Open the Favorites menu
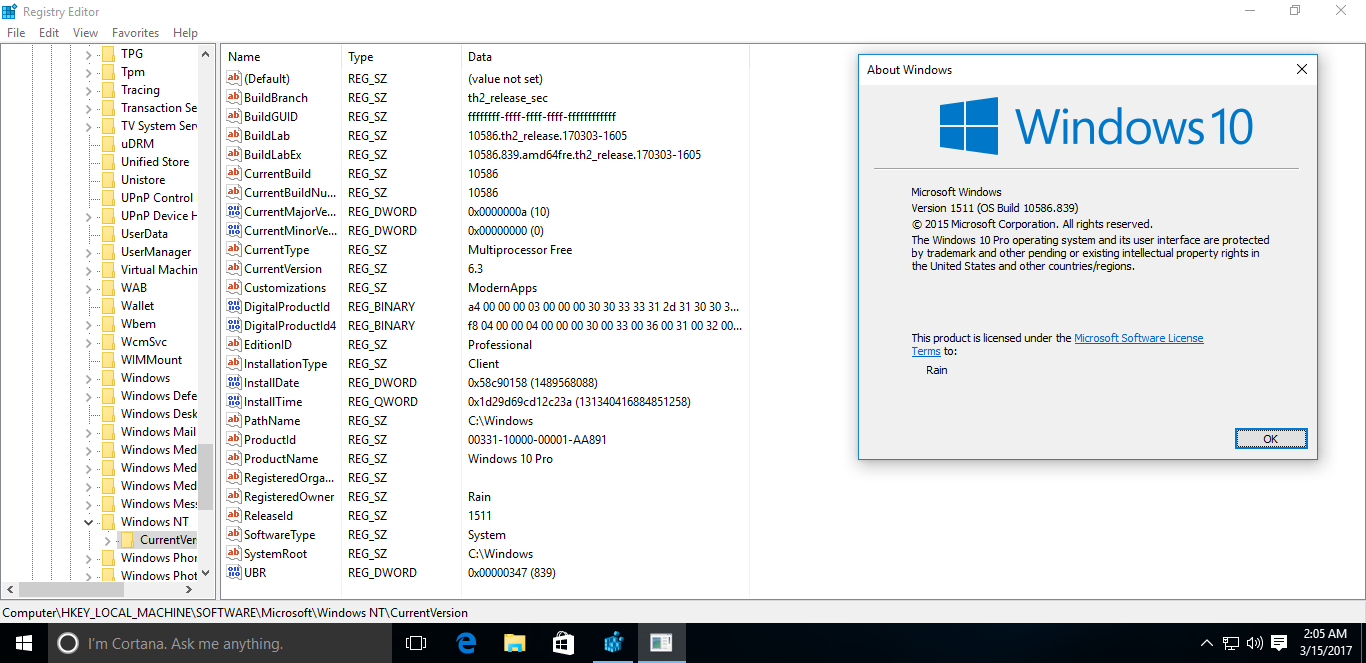1366x663 pixels. click(135, 33)
